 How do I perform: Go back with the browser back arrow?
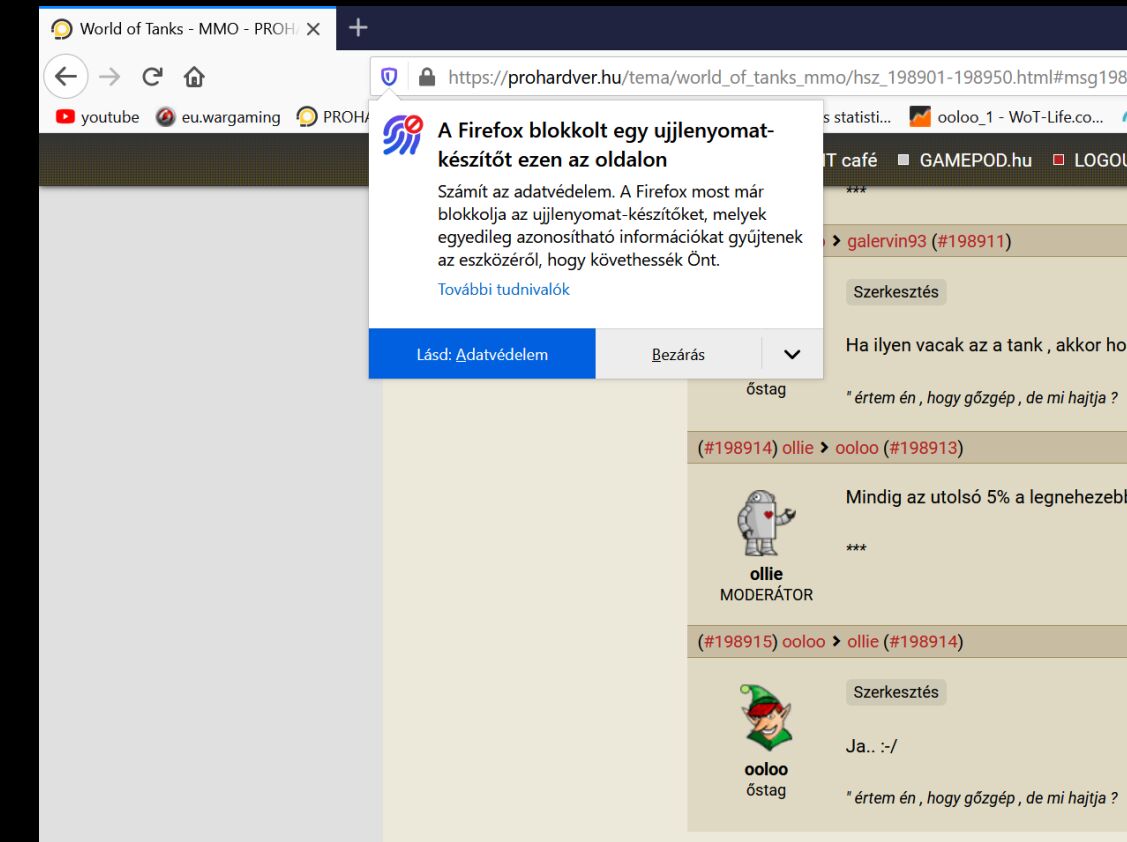(66, 76)
